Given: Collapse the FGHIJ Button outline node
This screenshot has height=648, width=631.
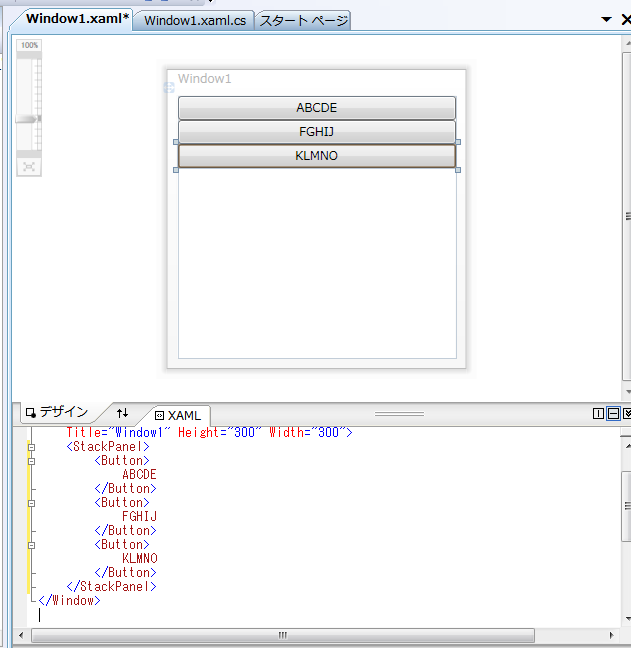Looking at the screenshot, I should pos(31,503).
